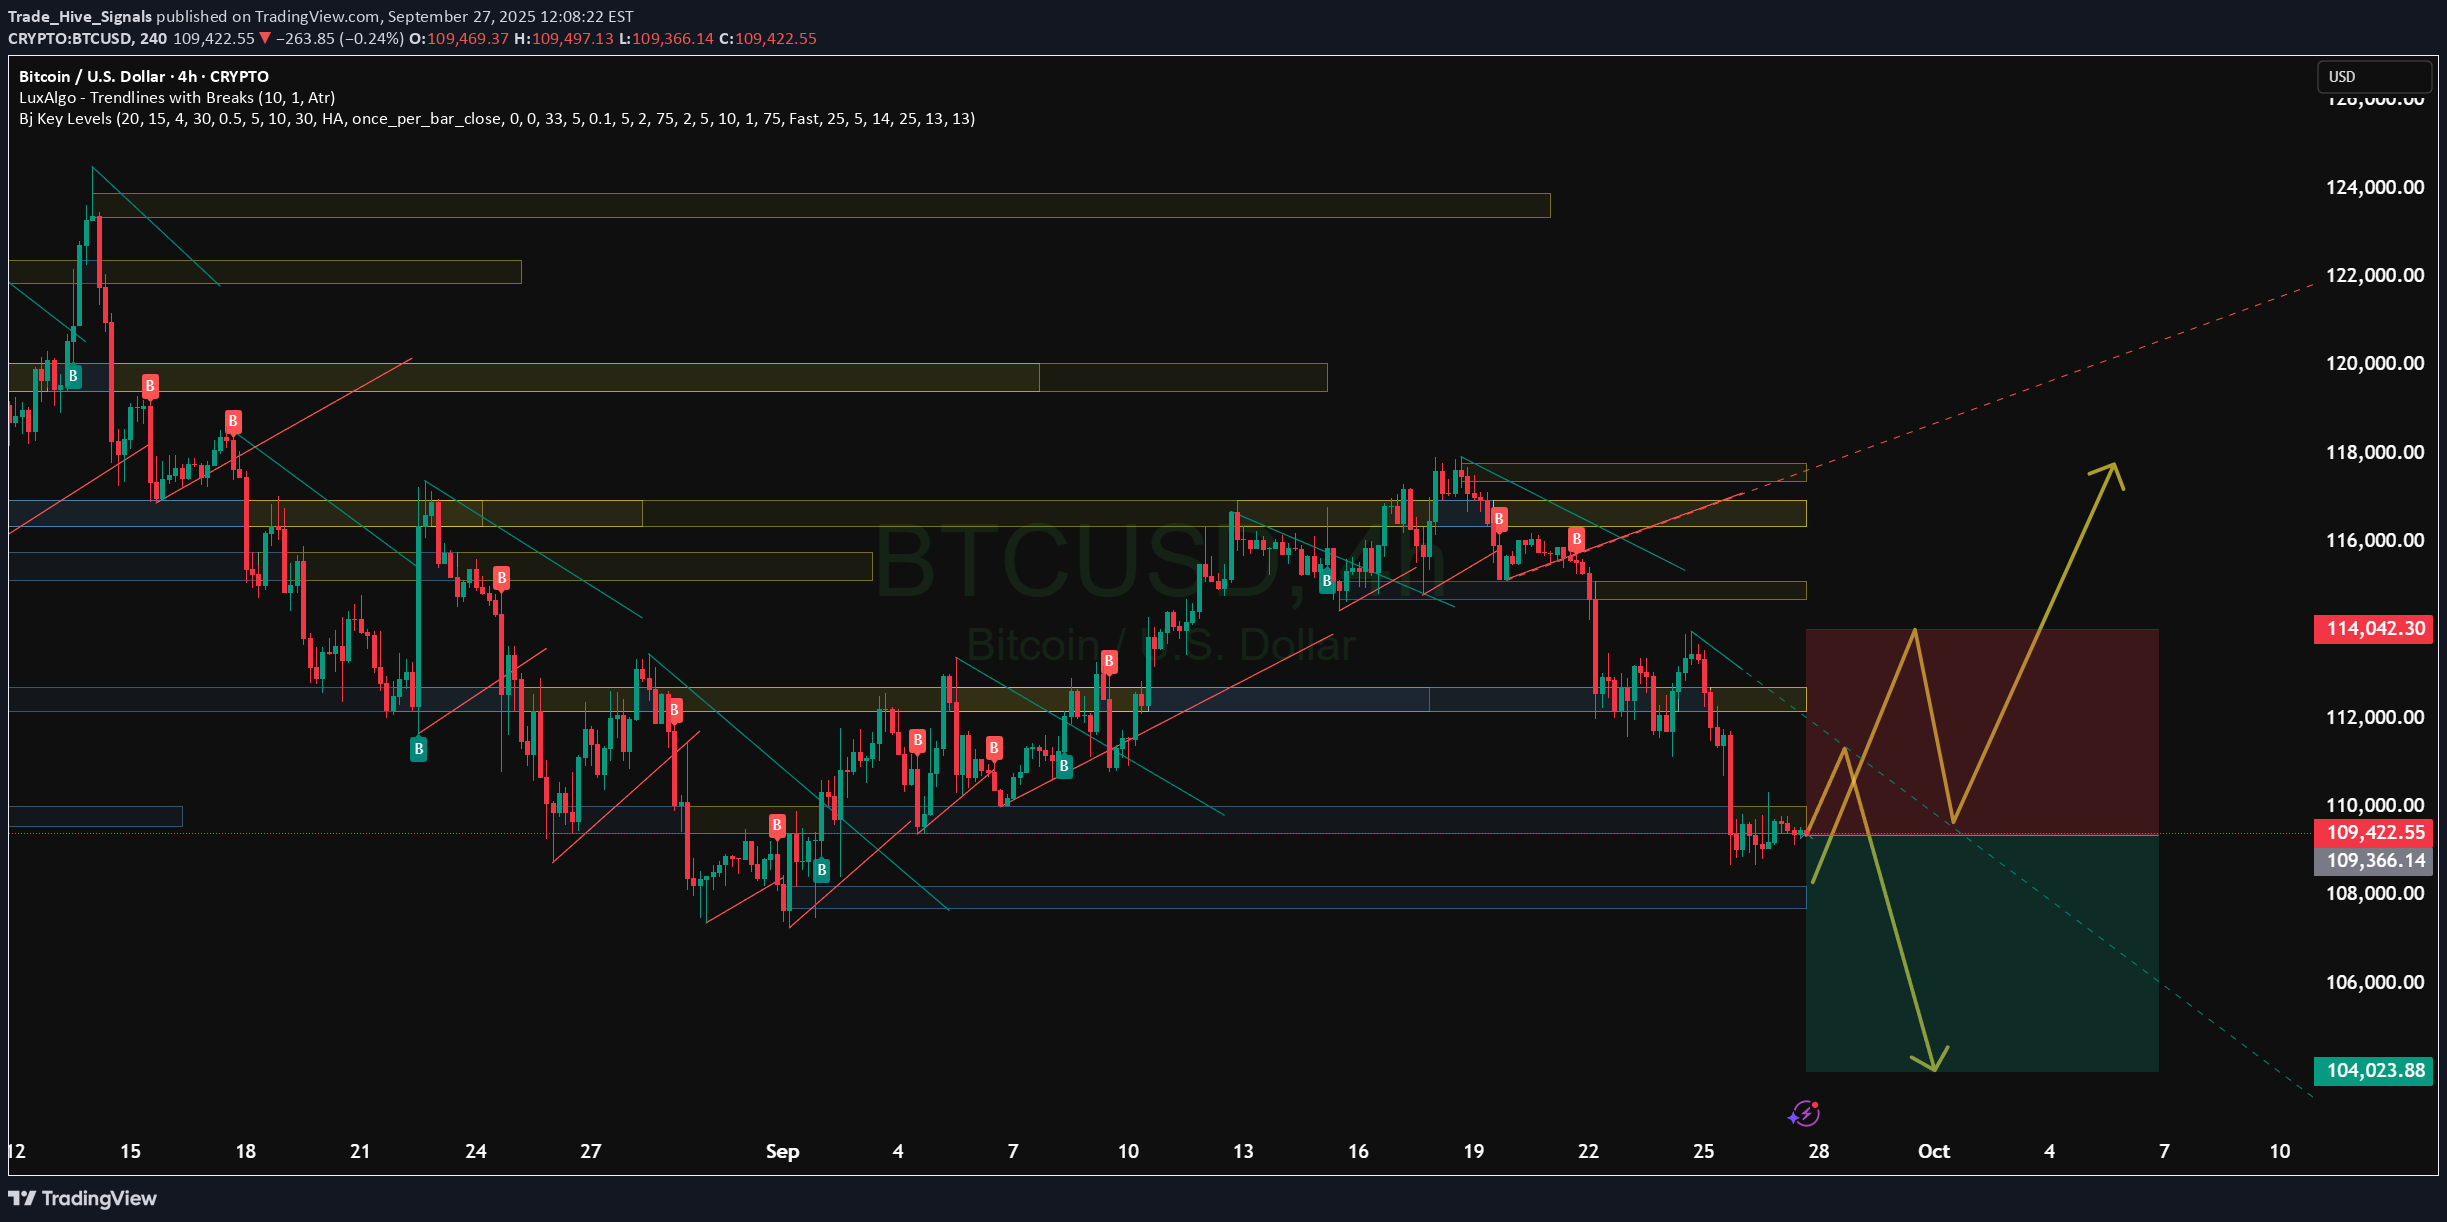Click the 118,000.00 price axis label

coord(2375,453)
